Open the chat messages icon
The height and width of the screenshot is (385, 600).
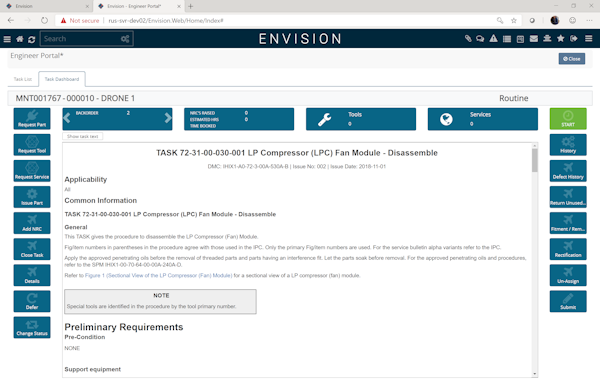tap(480, 39)
